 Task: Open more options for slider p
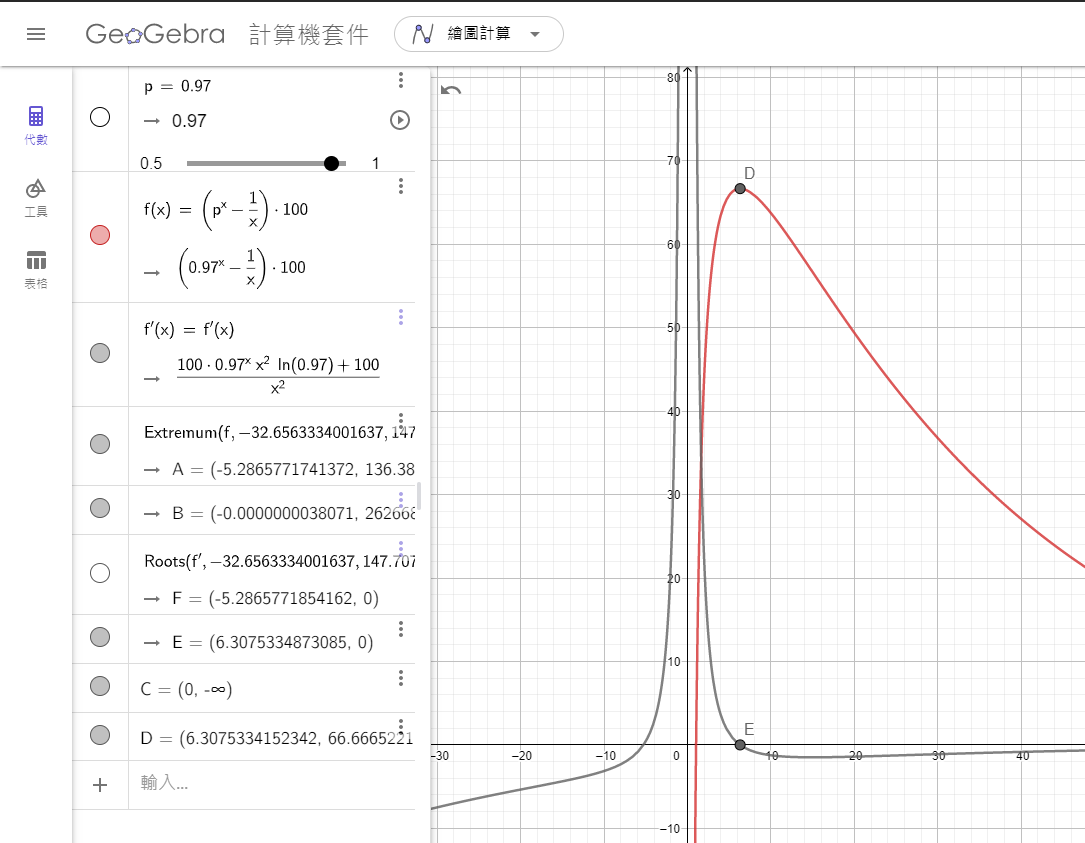pyautogui.click(x=401, y=81)
